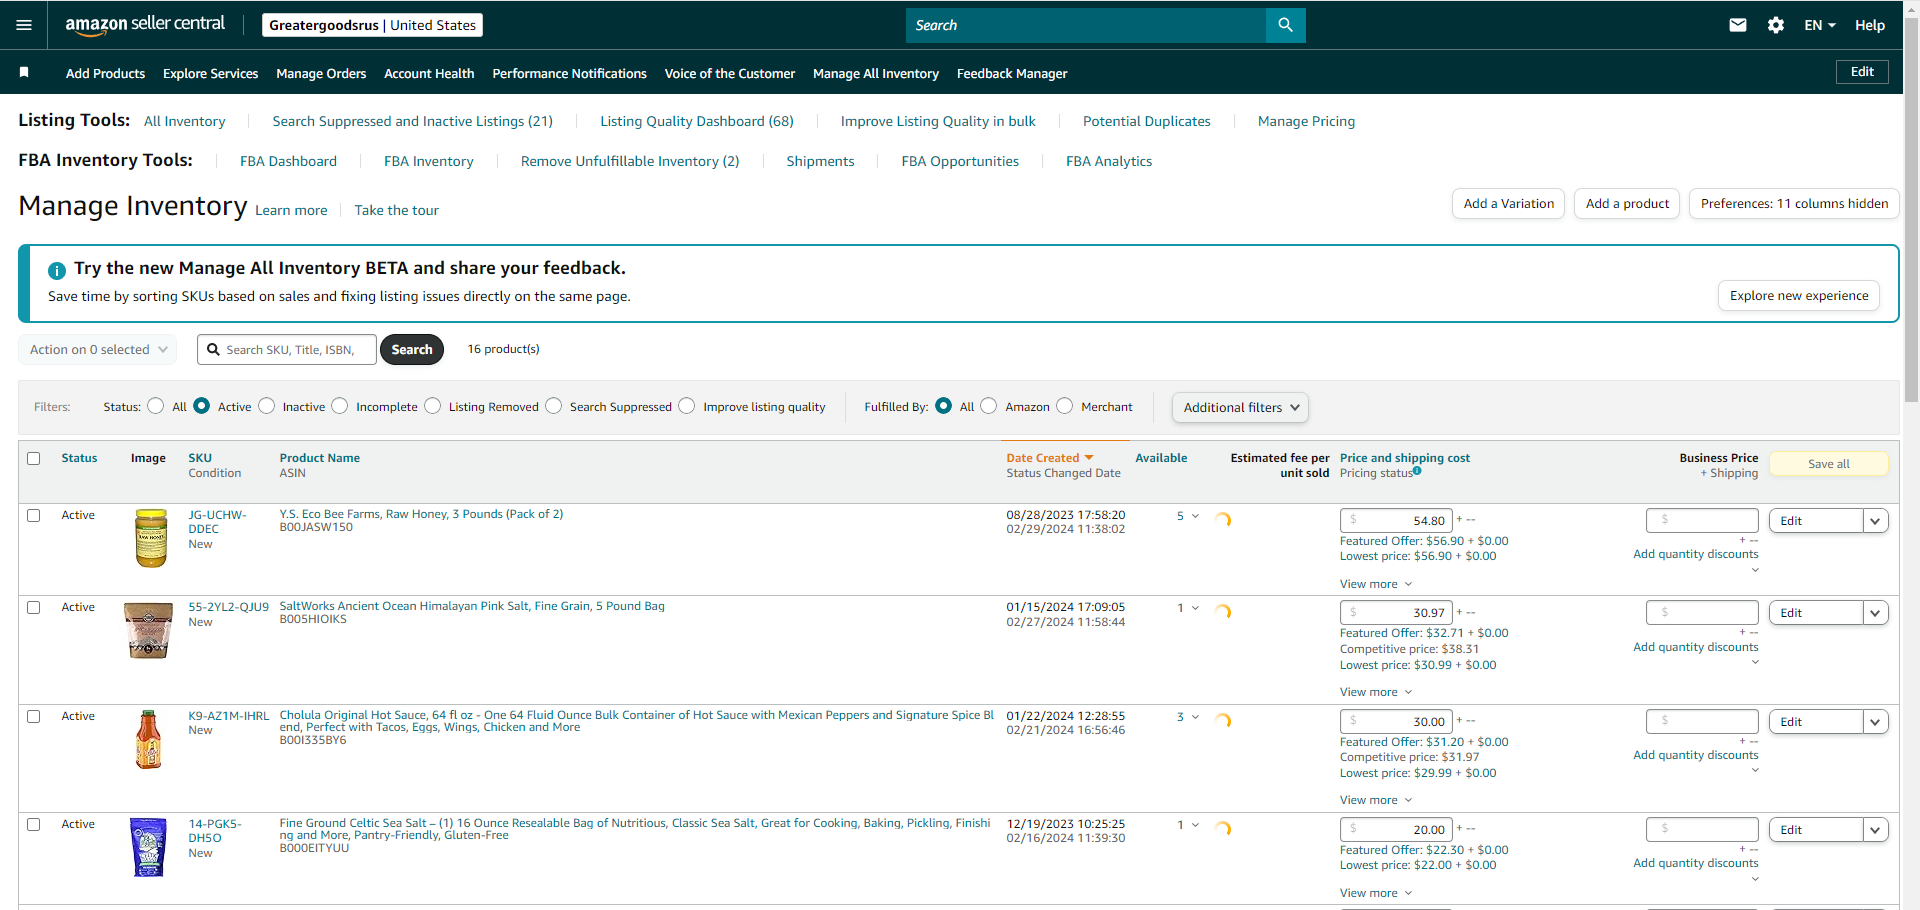Image resolution: width=1920 pixels, height=910 pixels.
Task: Open the Greatergoodsrus United States account switcher
Action: 372,25
